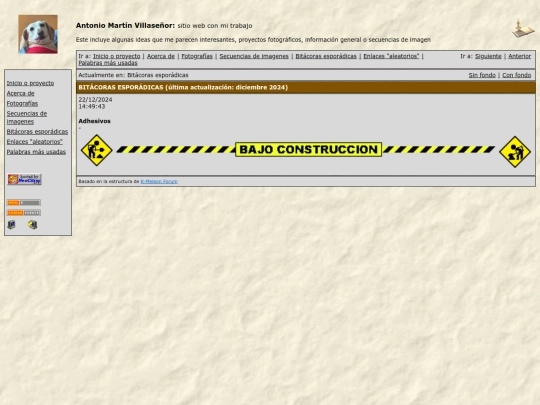Viewport: 540px width, 405px height.
Task: Click the plain computer monitor icon
Action: pos(11,225)
